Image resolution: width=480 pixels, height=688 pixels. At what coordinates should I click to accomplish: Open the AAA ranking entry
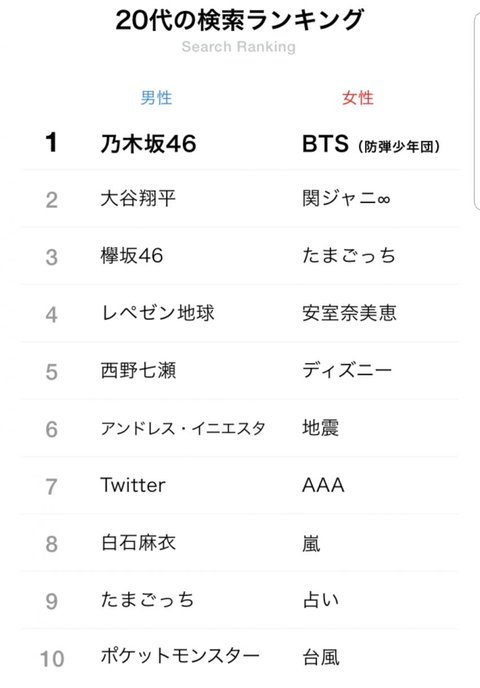tap(323, 485)
